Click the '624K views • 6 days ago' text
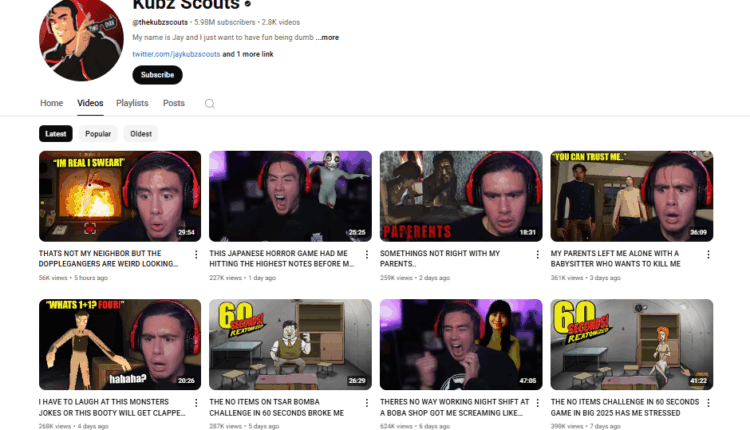Screen dimensions: 750x430 tap(415, 426)
